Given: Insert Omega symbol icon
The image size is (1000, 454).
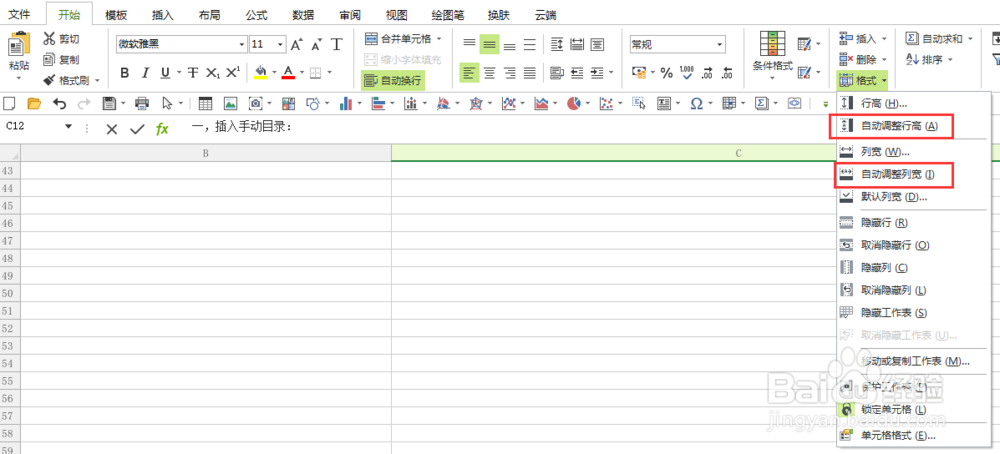Looking at the screenshot, I should click(696, 103).
